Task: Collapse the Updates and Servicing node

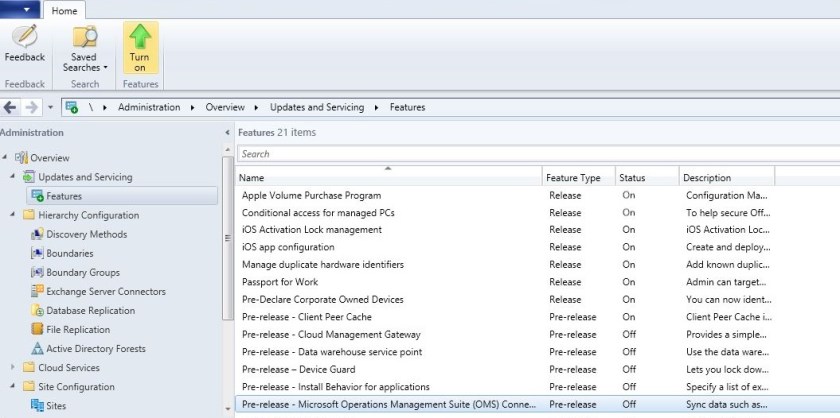Action: pyautogui.click(x=13, y=177)
